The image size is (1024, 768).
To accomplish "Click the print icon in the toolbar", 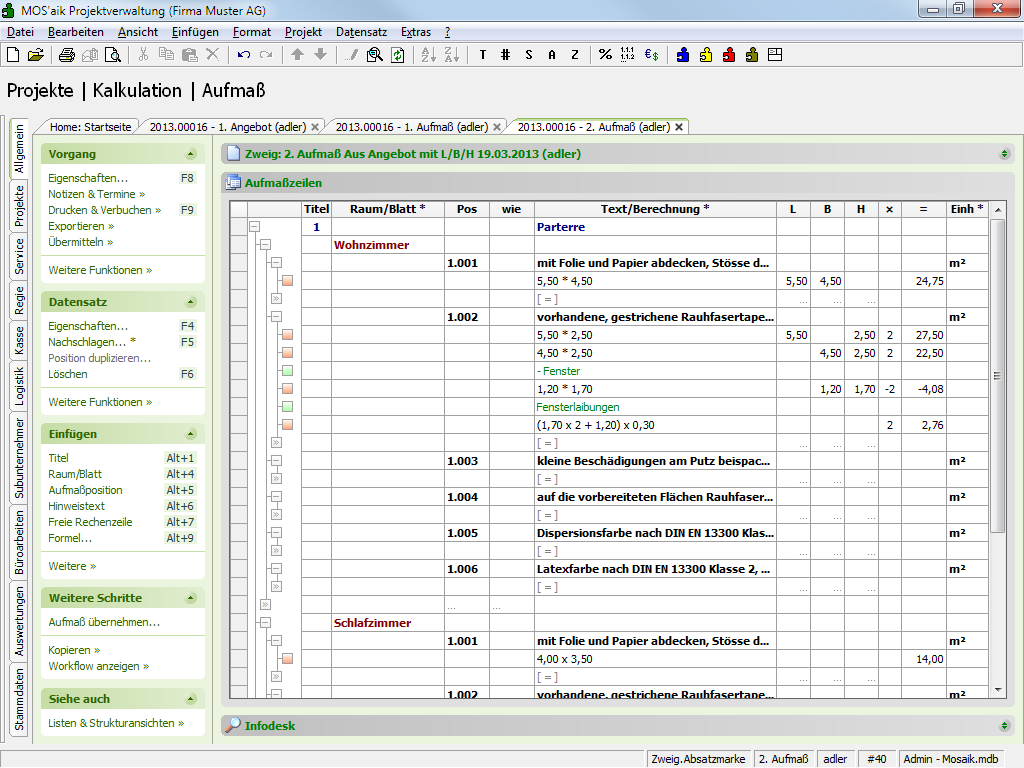I will coord(66,55).
